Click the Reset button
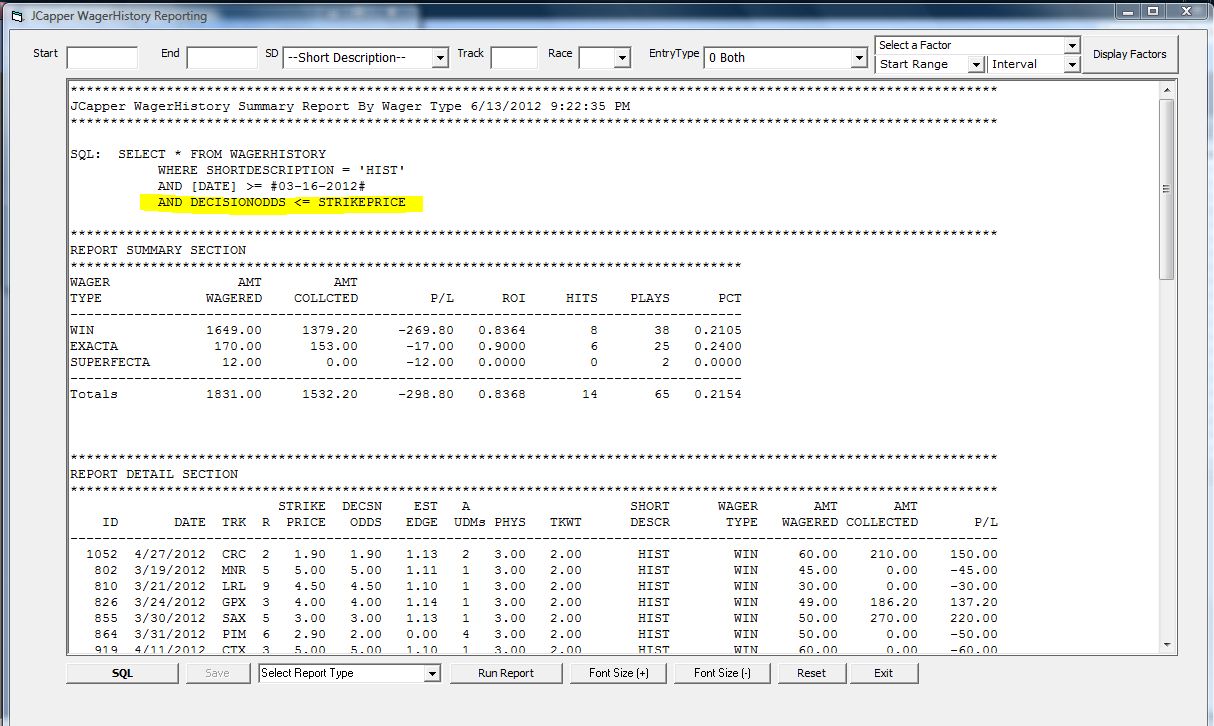Image resolution: width=1214 pixels, height=726 pixels. (x=812, y=673)
